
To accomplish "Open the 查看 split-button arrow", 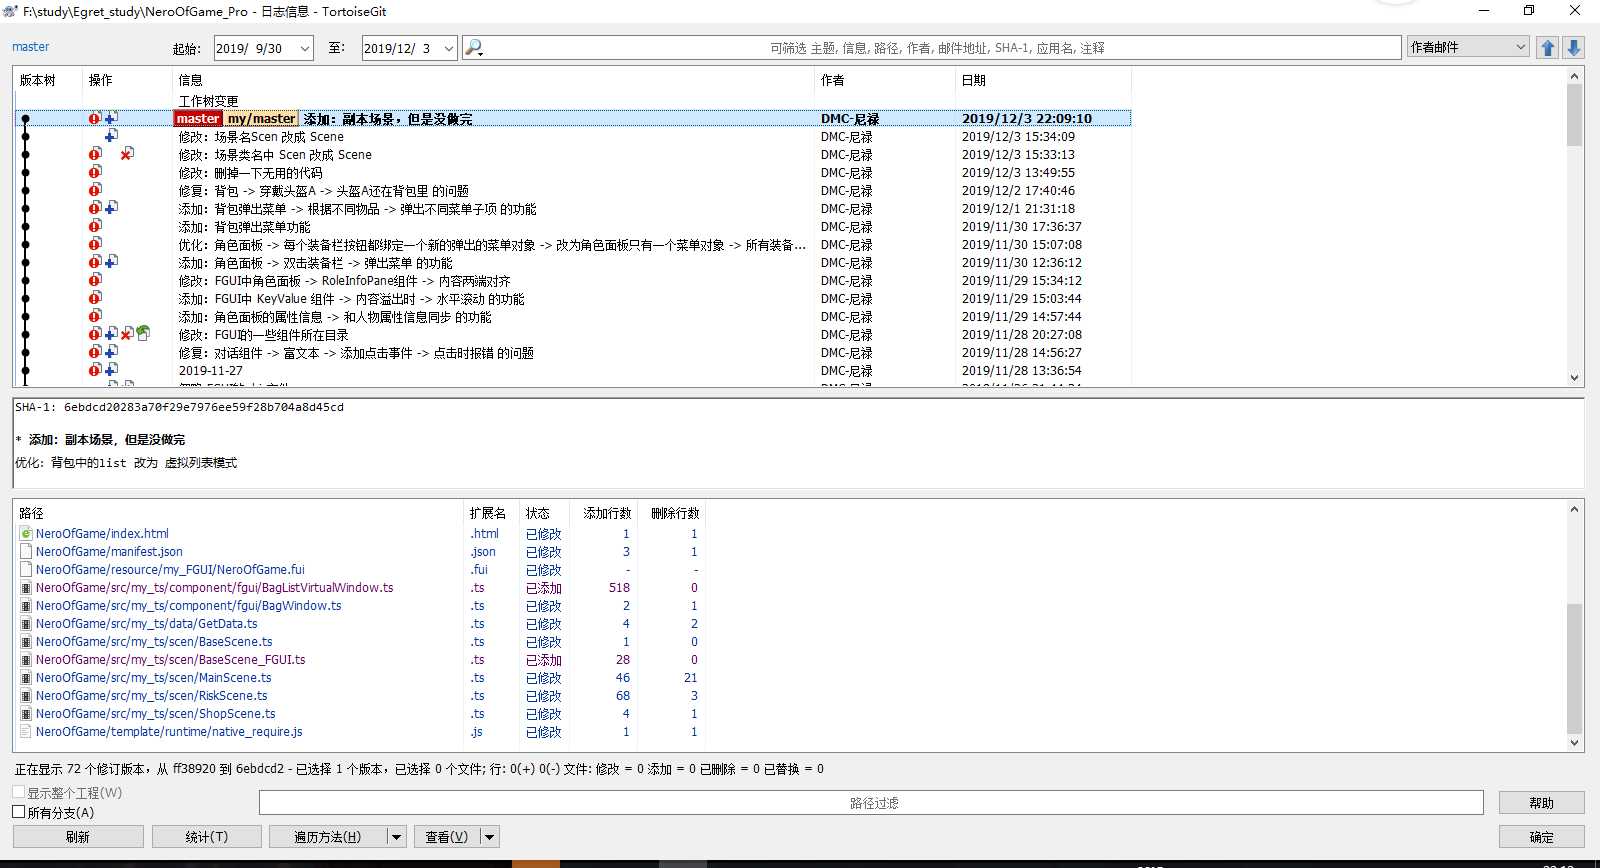I will tap(489, 837).
